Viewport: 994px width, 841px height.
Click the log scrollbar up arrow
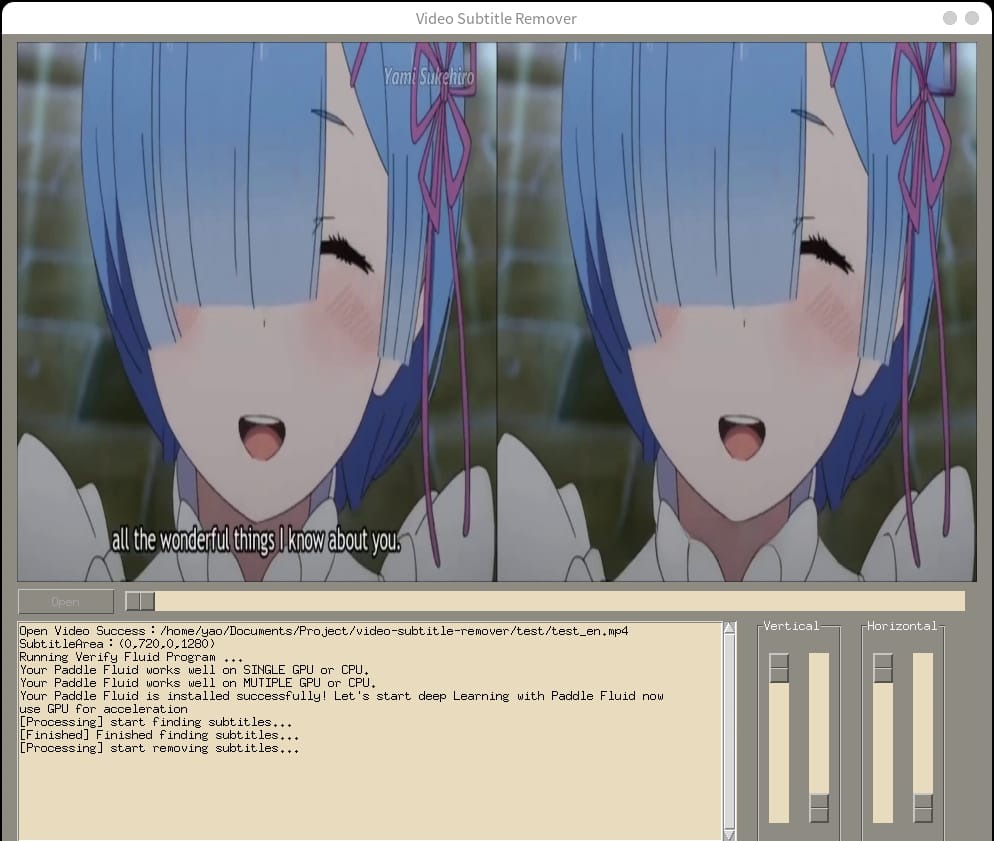[x=730, y=627]
